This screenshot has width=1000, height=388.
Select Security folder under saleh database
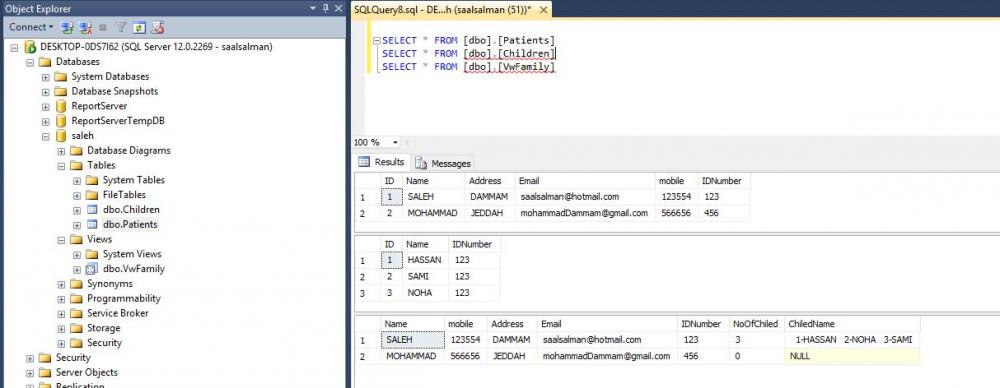(x=105, y=343)
